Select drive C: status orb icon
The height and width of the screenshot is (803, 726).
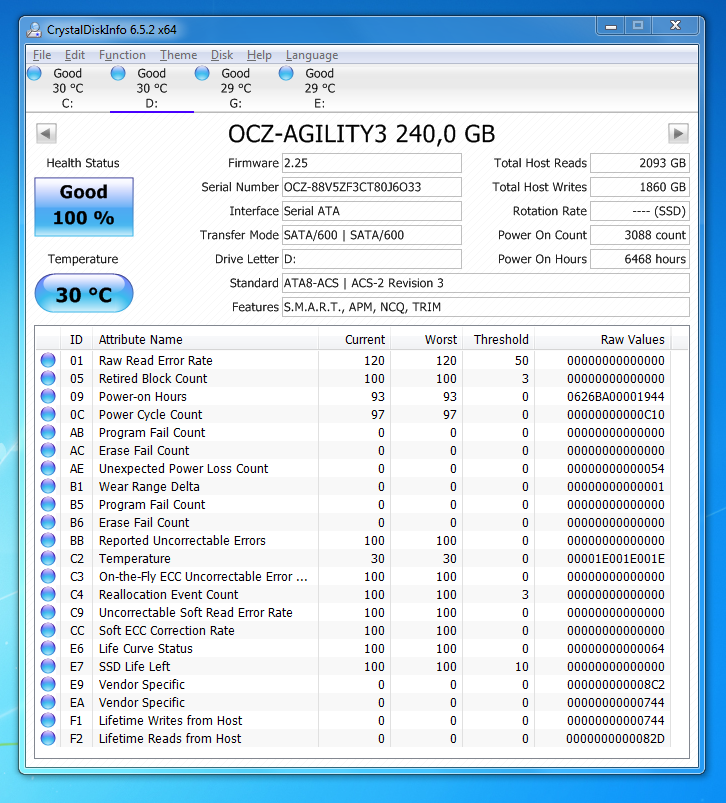35,73
